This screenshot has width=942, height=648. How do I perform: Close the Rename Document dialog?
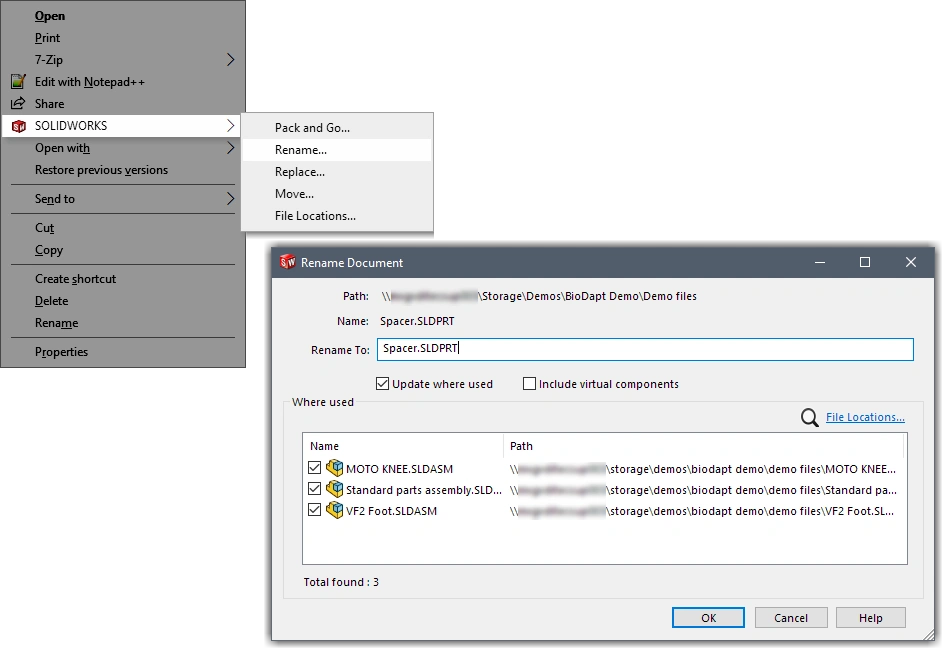[911, 262]
